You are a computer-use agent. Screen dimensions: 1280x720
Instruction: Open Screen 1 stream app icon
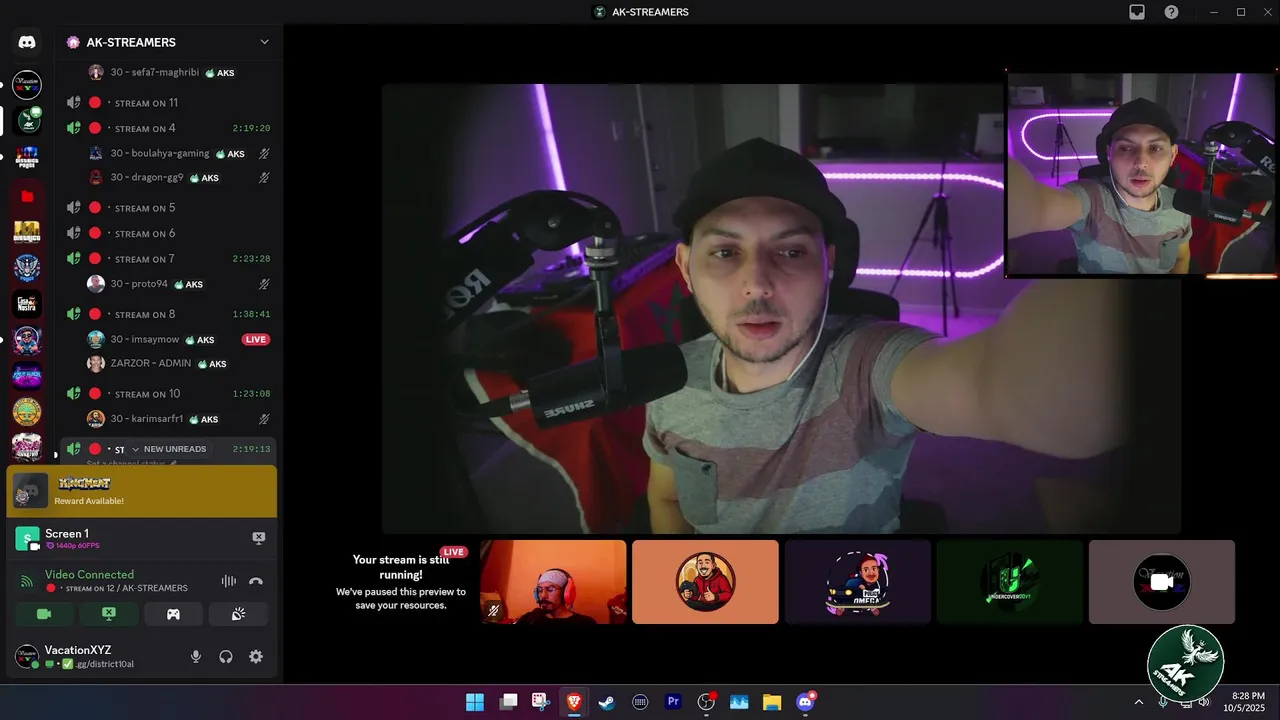click(x=28, y=539)
